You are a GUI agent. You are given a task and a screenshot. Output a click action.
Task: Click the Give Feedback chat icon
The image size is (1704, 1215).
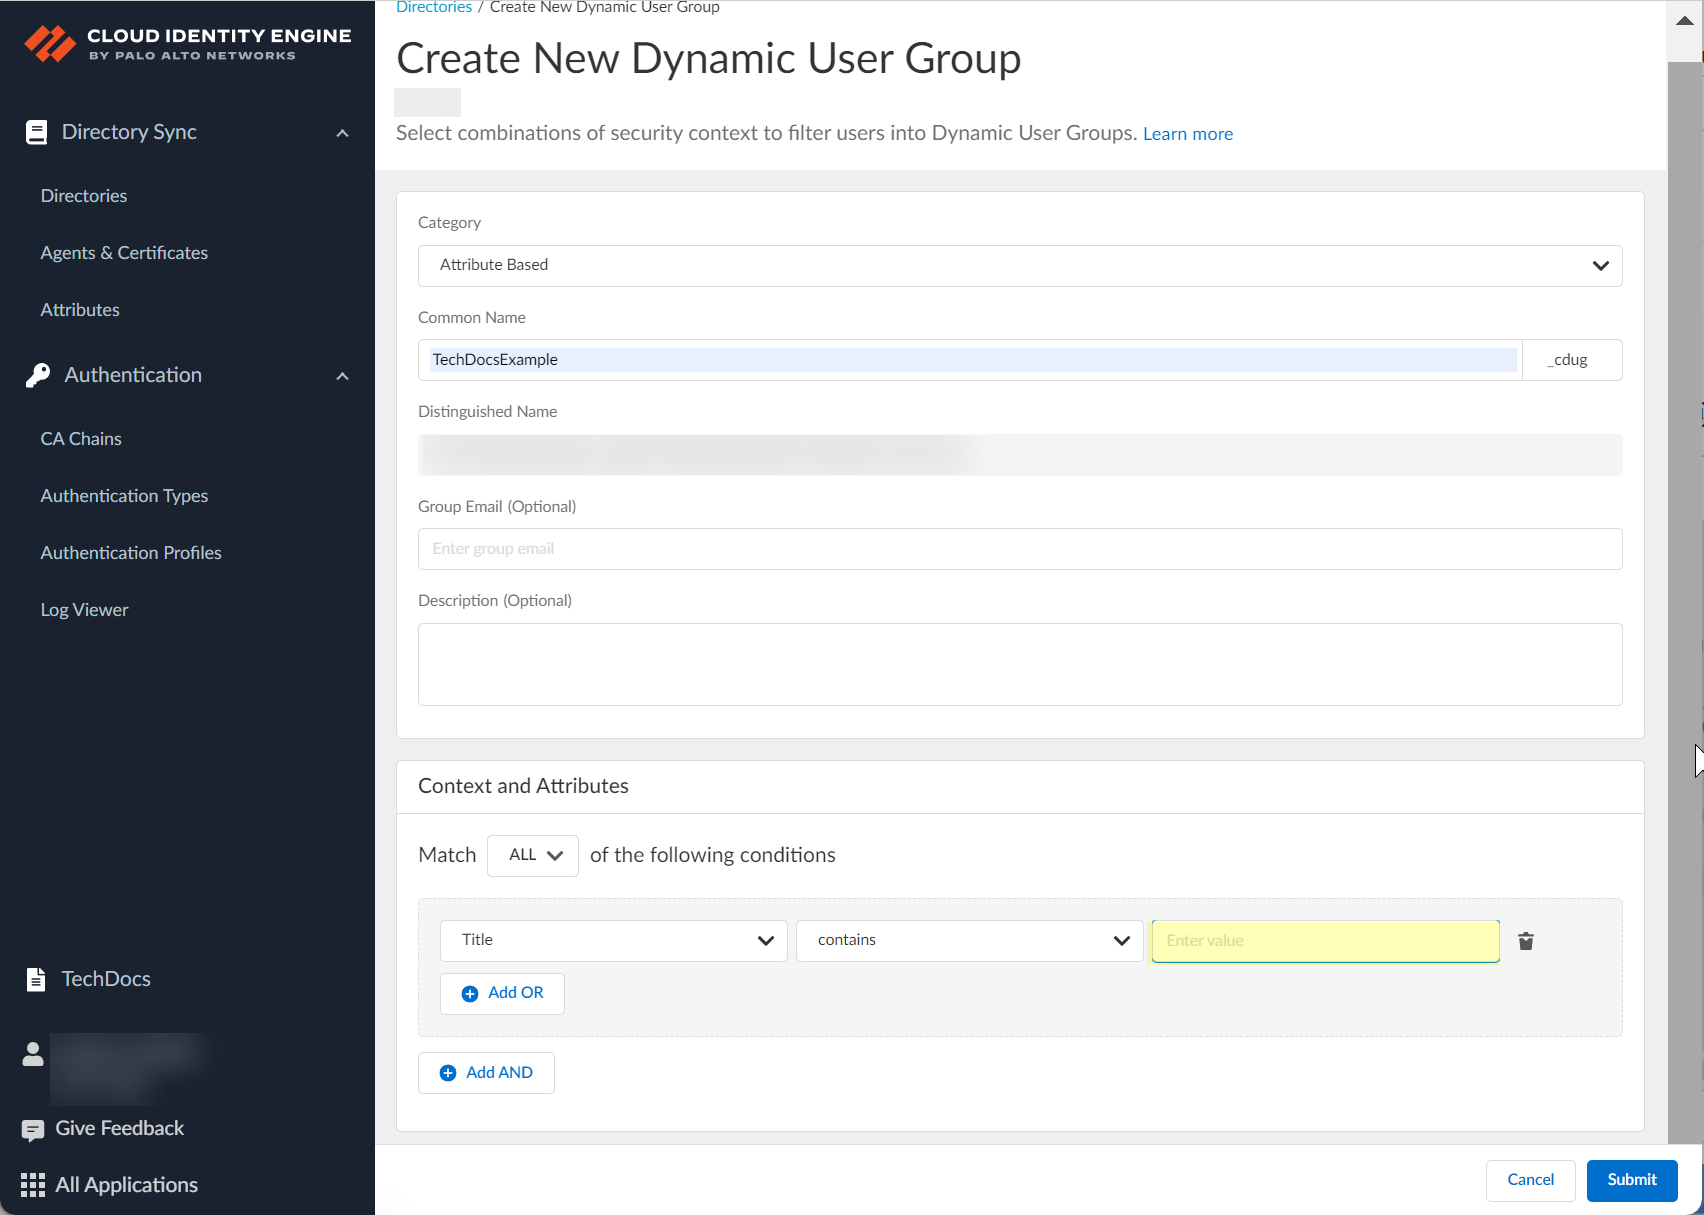click(33, 1130)
